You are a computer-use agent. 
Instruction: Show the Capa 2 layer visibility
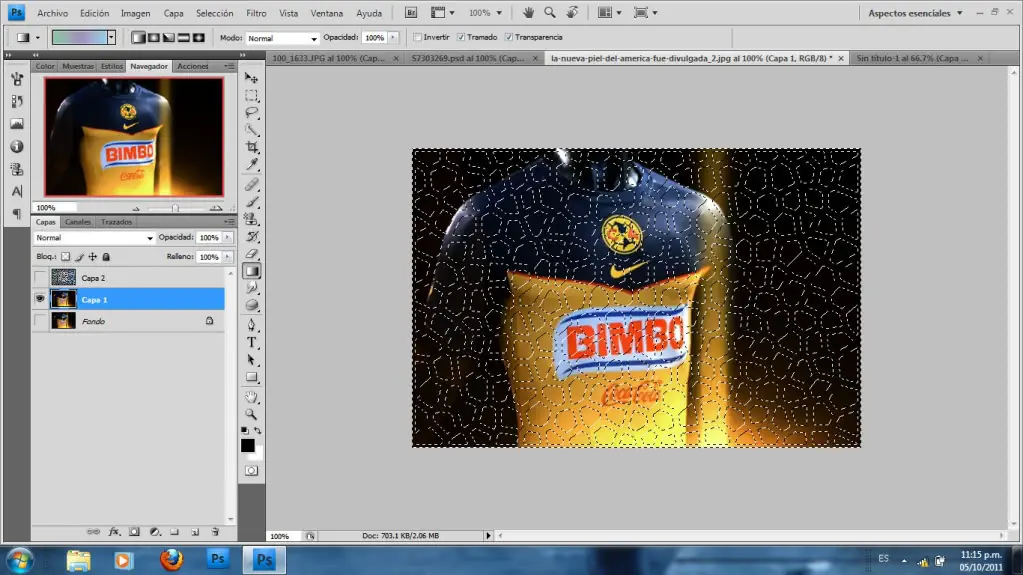40,277
